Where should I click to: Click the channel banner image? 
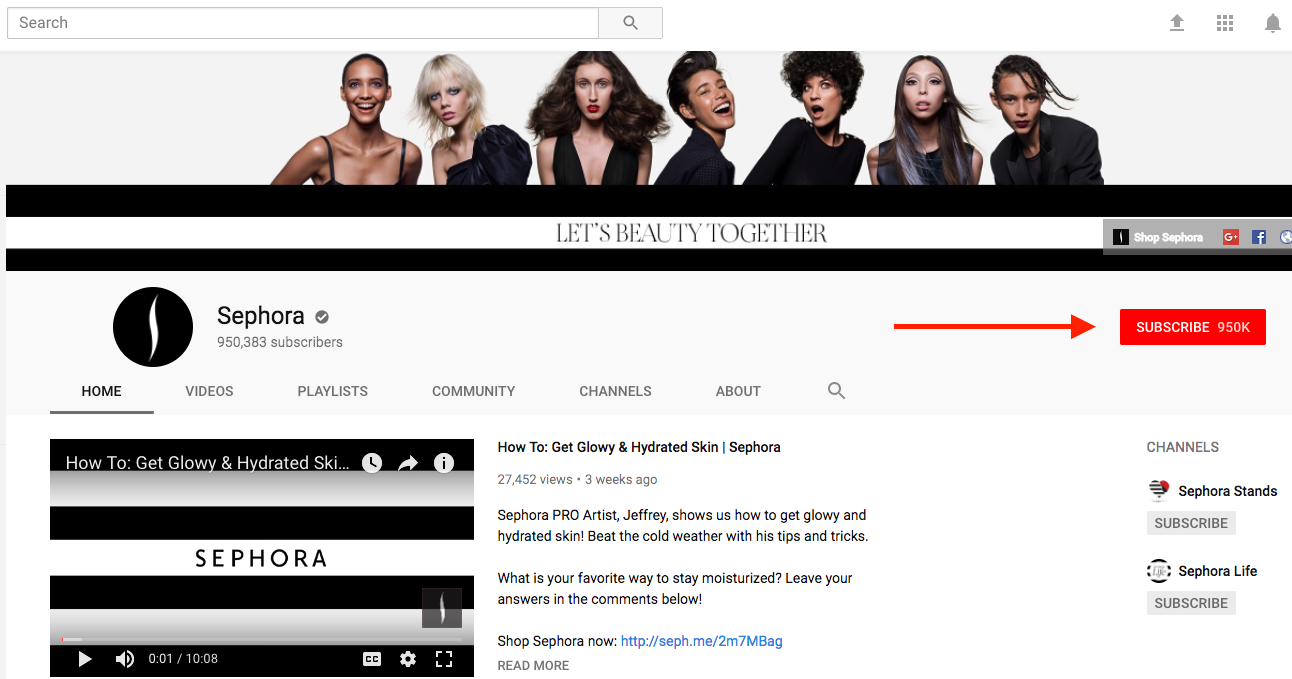[x=649, y=161]
